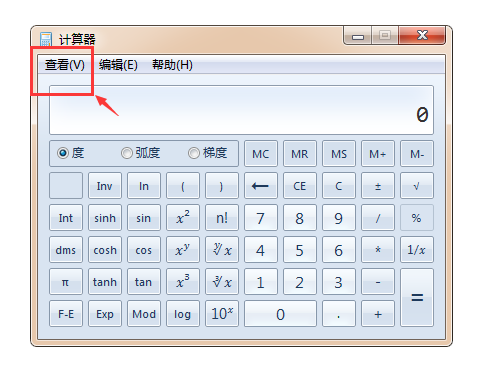The image size is (489, 373).
Task: Click the ± sign change button
Action: pos(378,186)
